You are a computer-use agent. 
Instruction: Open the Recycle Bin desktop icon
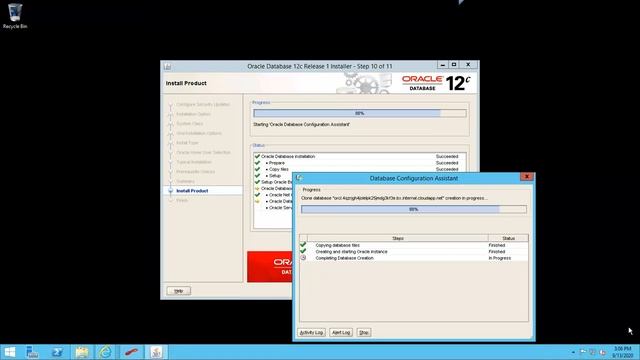tap(15, 16)
